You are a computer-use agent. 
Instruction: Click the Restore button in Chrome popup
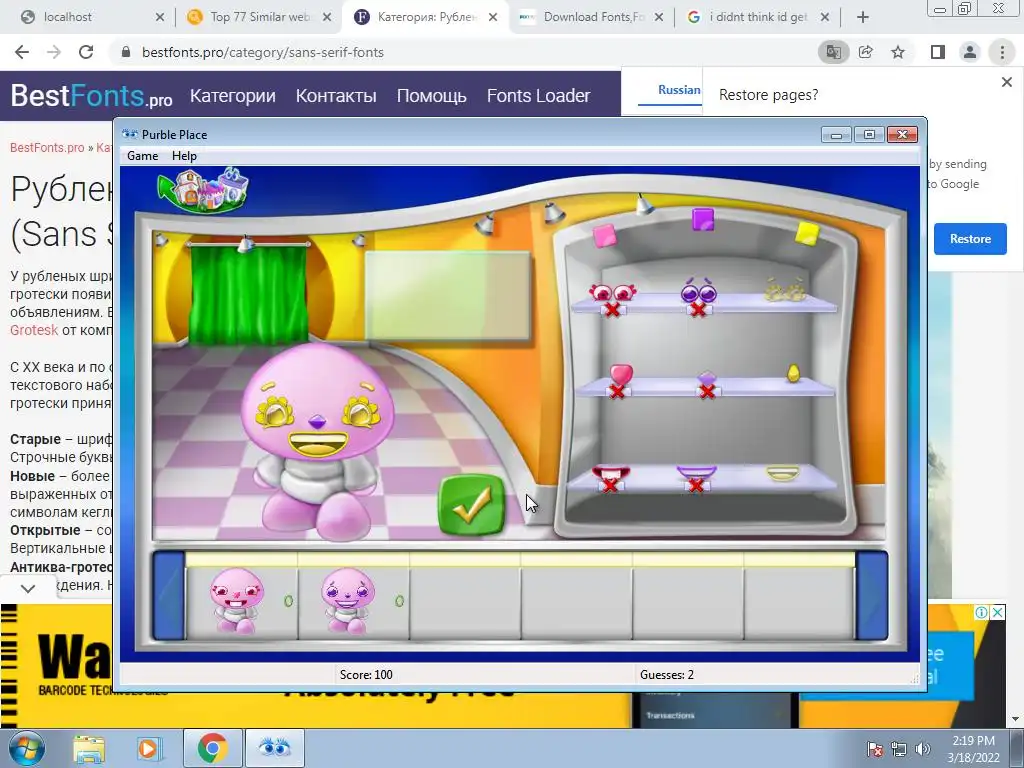(970, 239)
